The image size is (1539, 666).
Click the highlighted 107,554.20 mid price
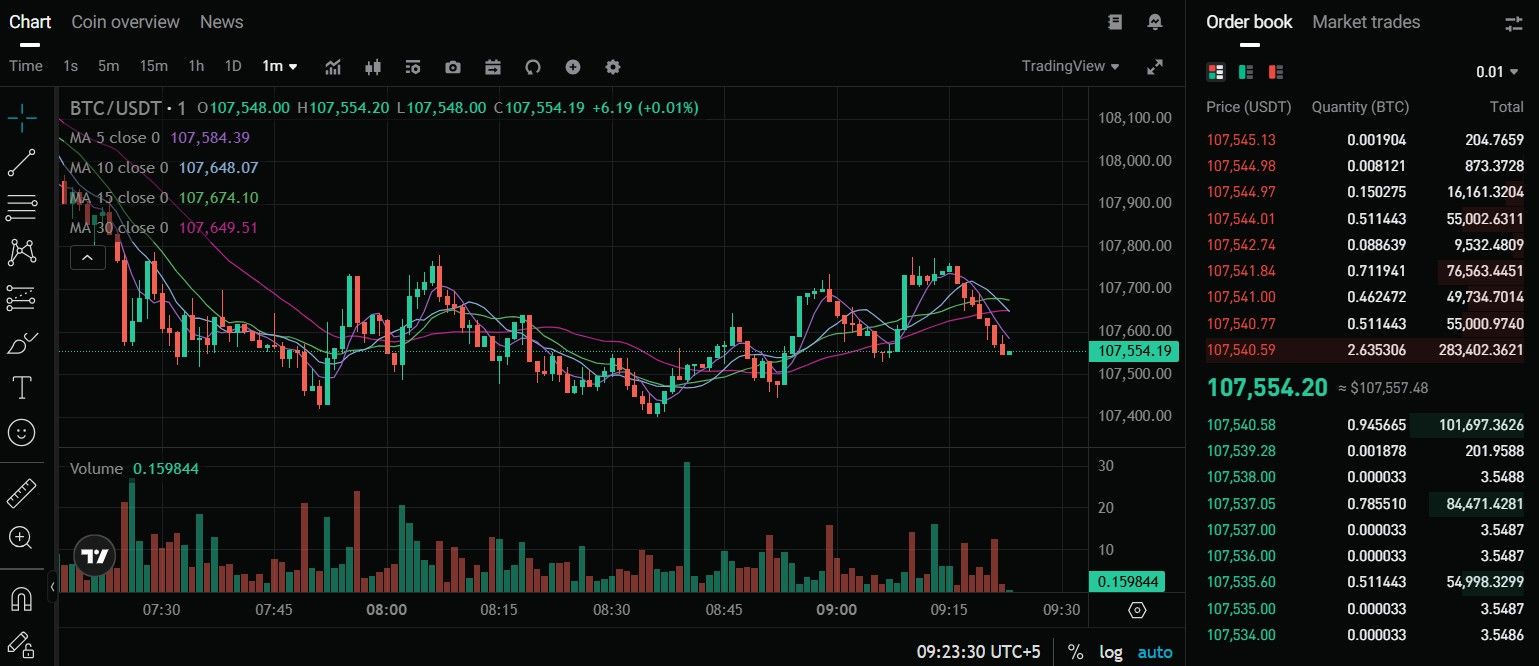1268,388
